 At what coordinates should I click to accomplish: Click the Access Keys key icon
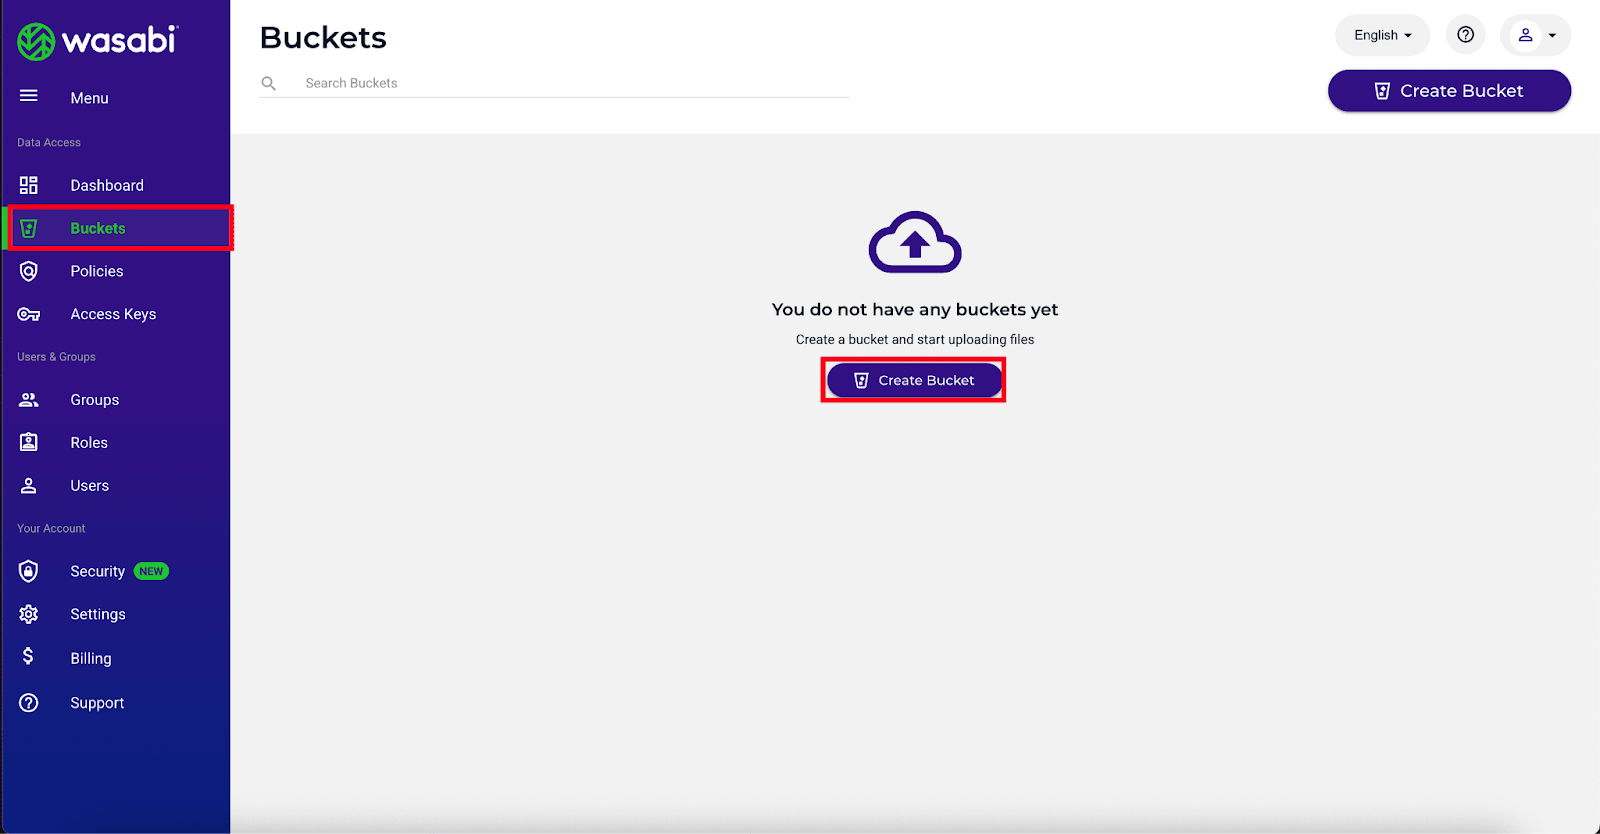[29, 314]
